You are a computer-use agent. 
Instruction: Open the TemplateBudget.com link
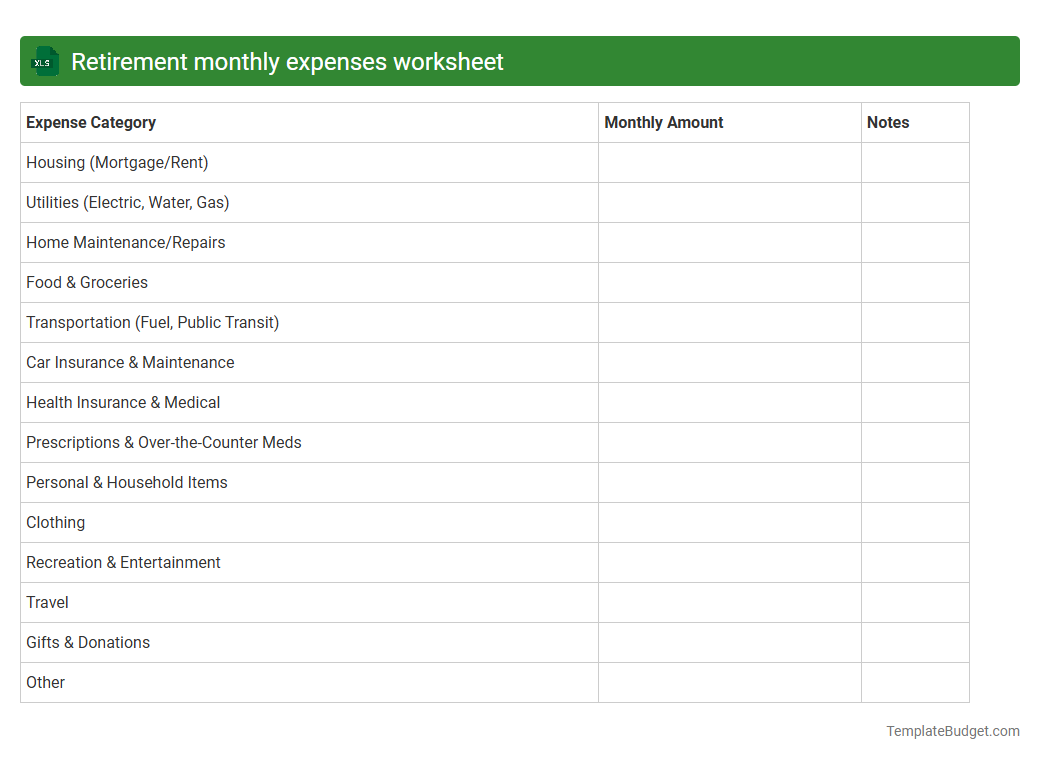951,731
